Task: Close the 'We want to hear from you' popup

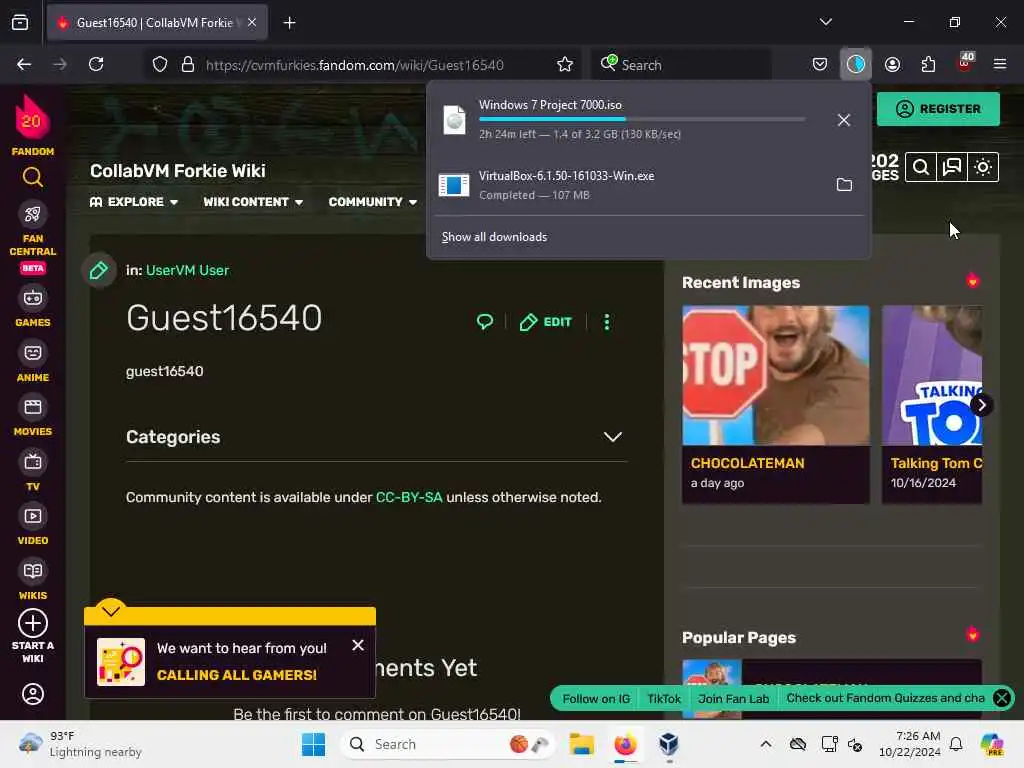Action: [x=358, y=645]
